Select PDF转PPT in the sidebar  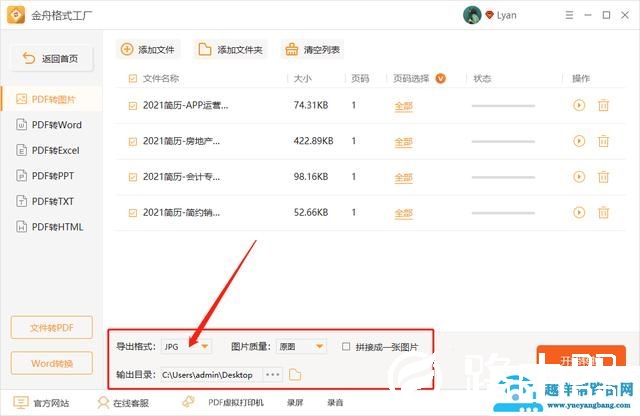click(x=51, y=176)
